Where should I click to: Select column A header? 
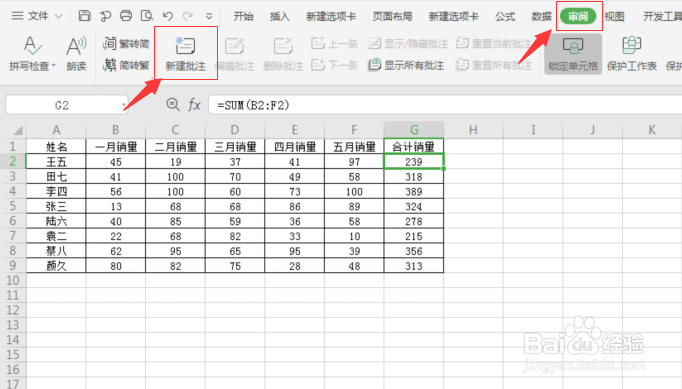tap(56, 130)
